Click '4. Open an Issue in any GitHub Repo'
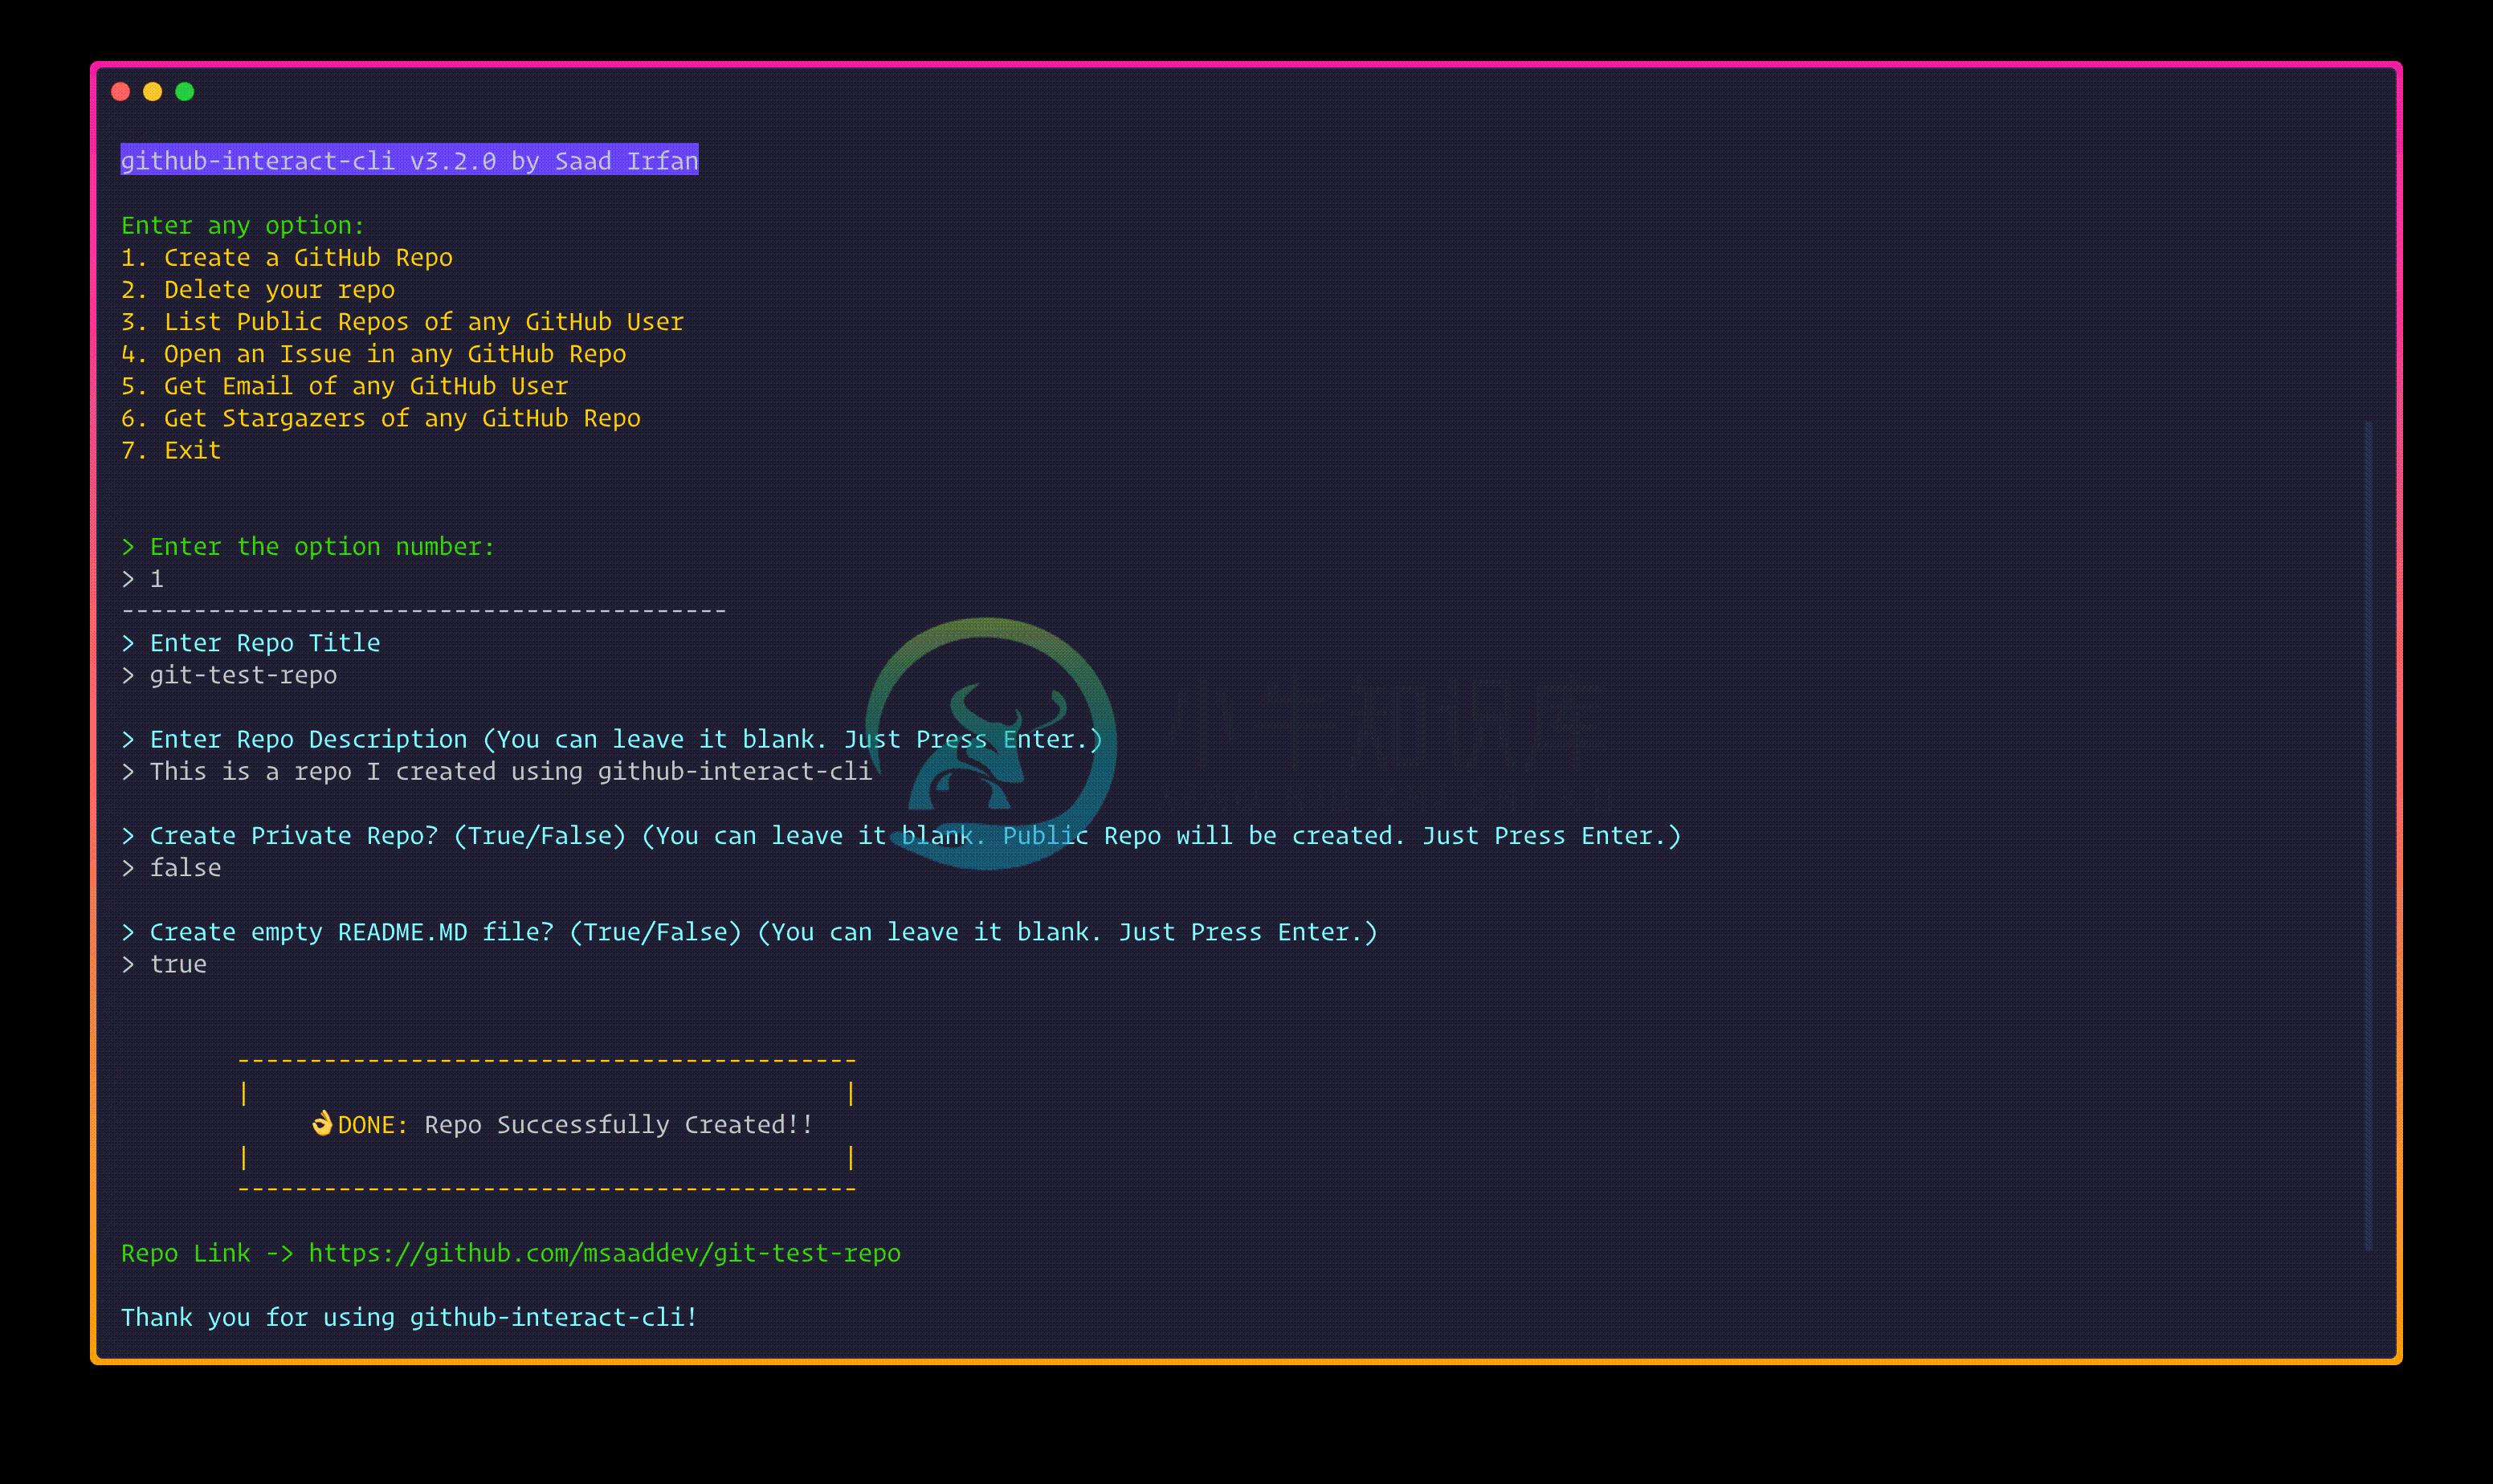 (373, 353)
